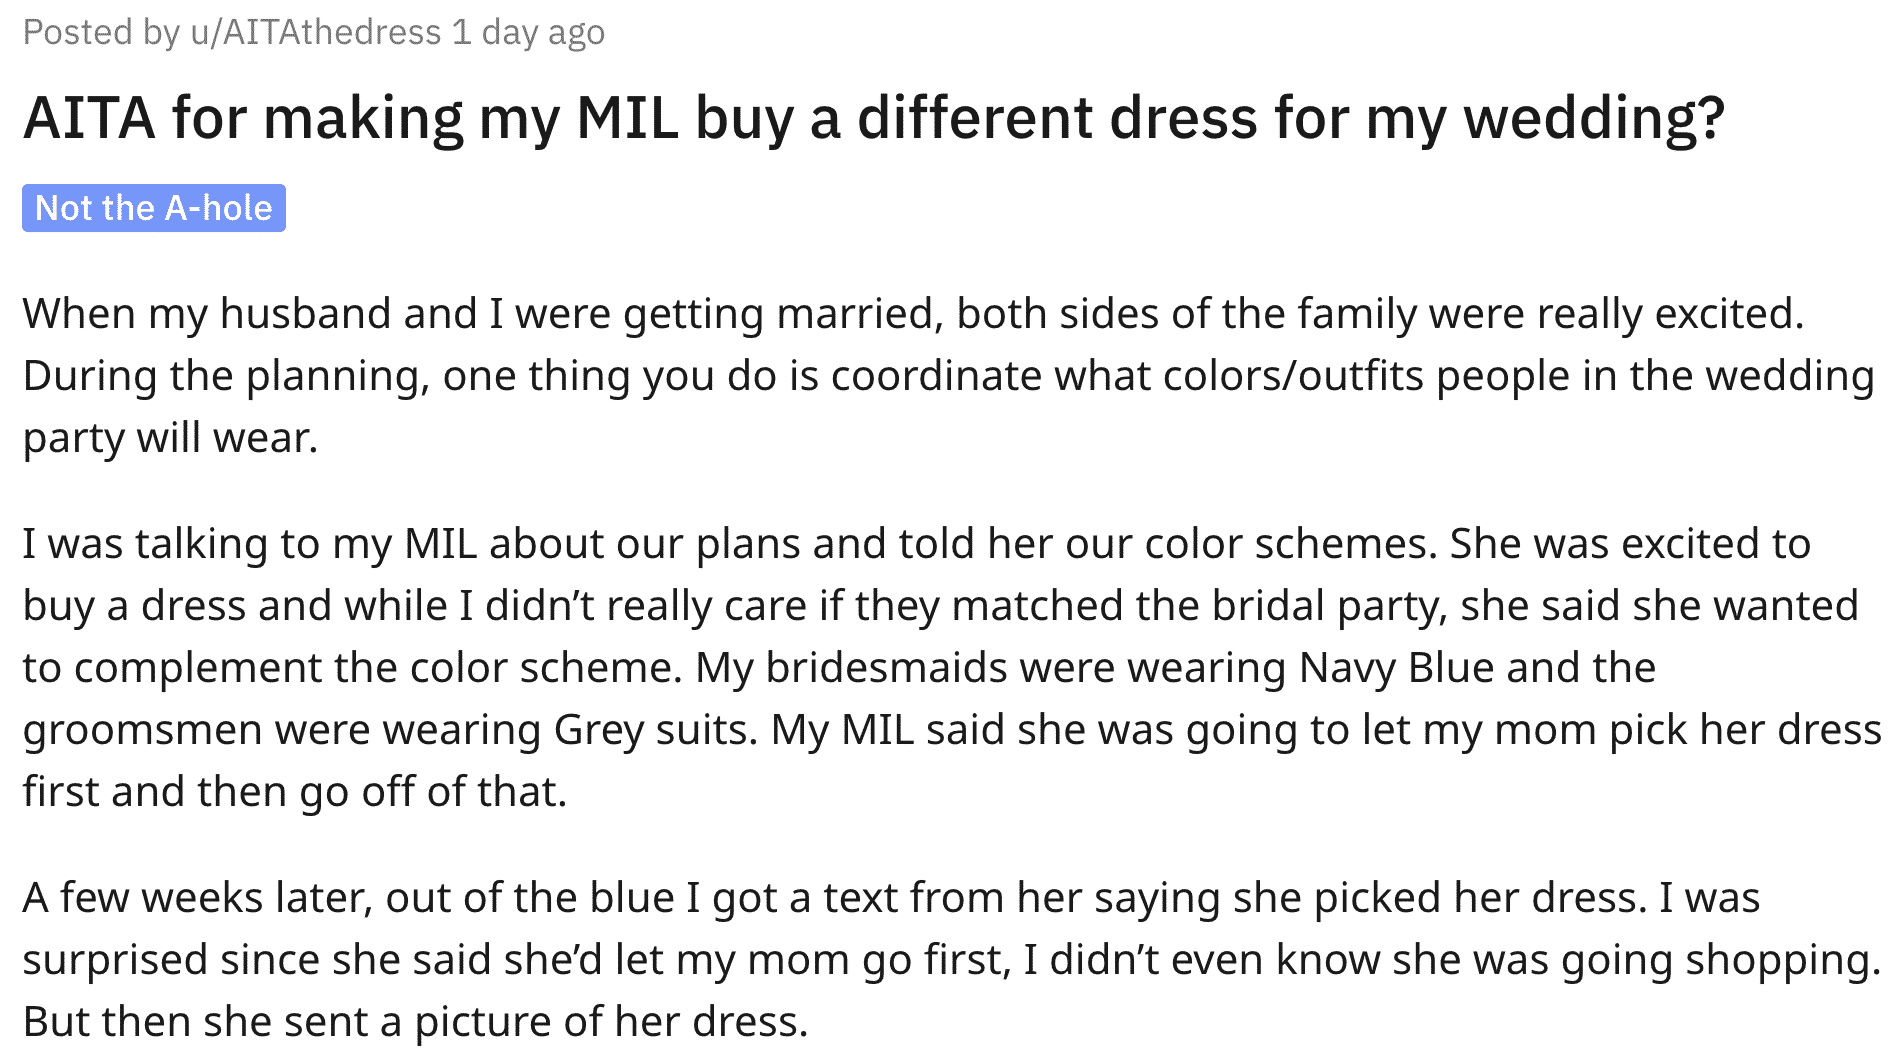The height and width of the screenshot is (1064, 1902).
Task: Open the post title about MIL's dress
Action: pos(874,118)
